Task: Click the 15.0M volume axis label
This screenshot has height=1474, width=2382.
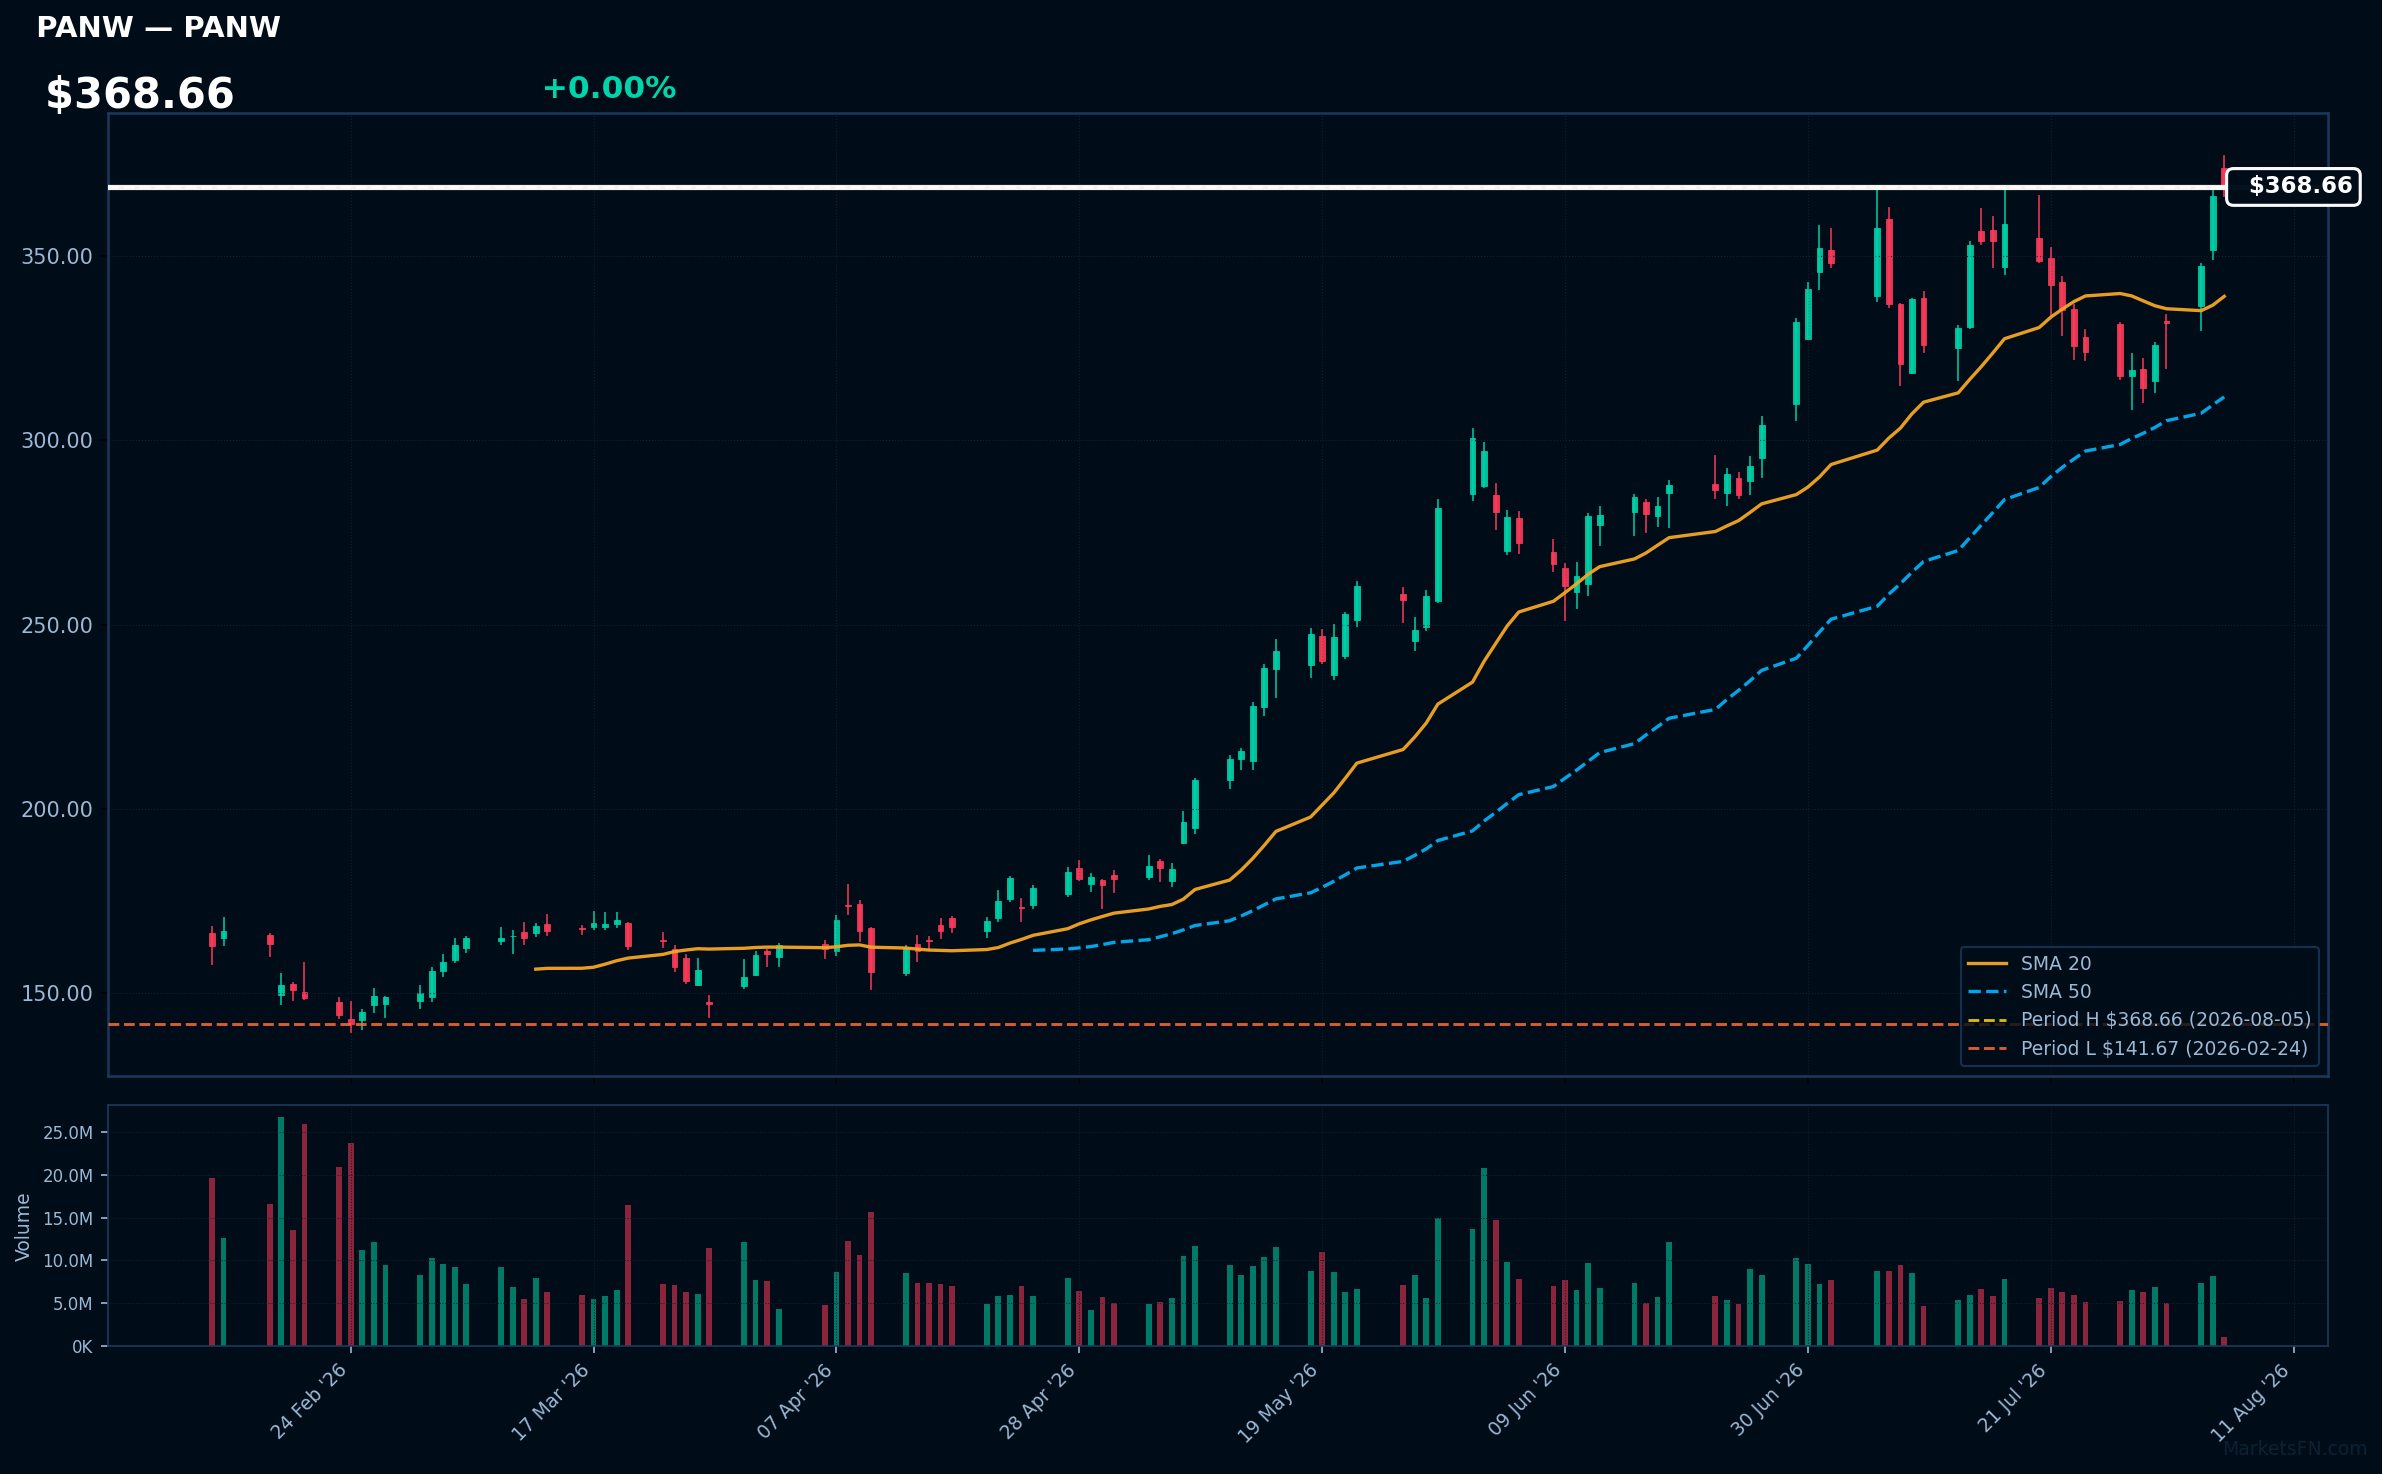Action: (x=68, y=1219)
